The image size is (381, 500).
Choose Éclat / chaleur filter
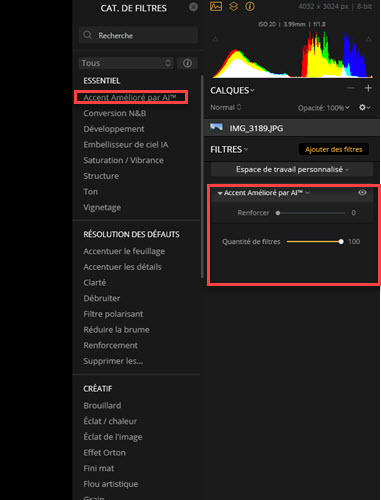[x=110, y=421]
